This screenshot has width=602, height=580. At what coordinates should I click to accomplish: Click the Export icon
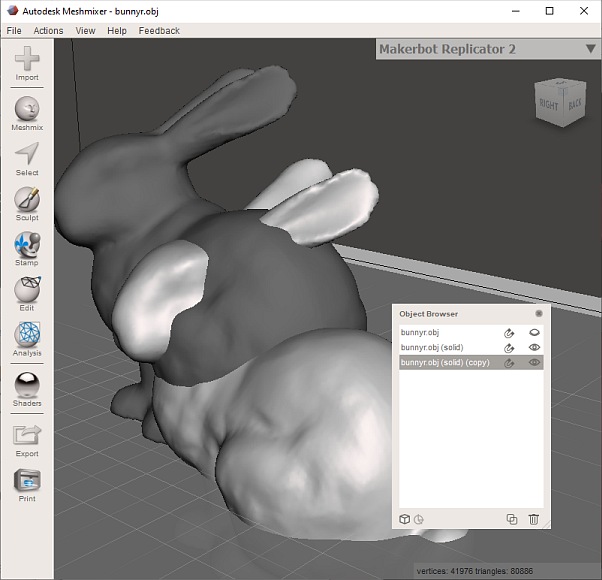pyautogui.click(x=27, y=435)
